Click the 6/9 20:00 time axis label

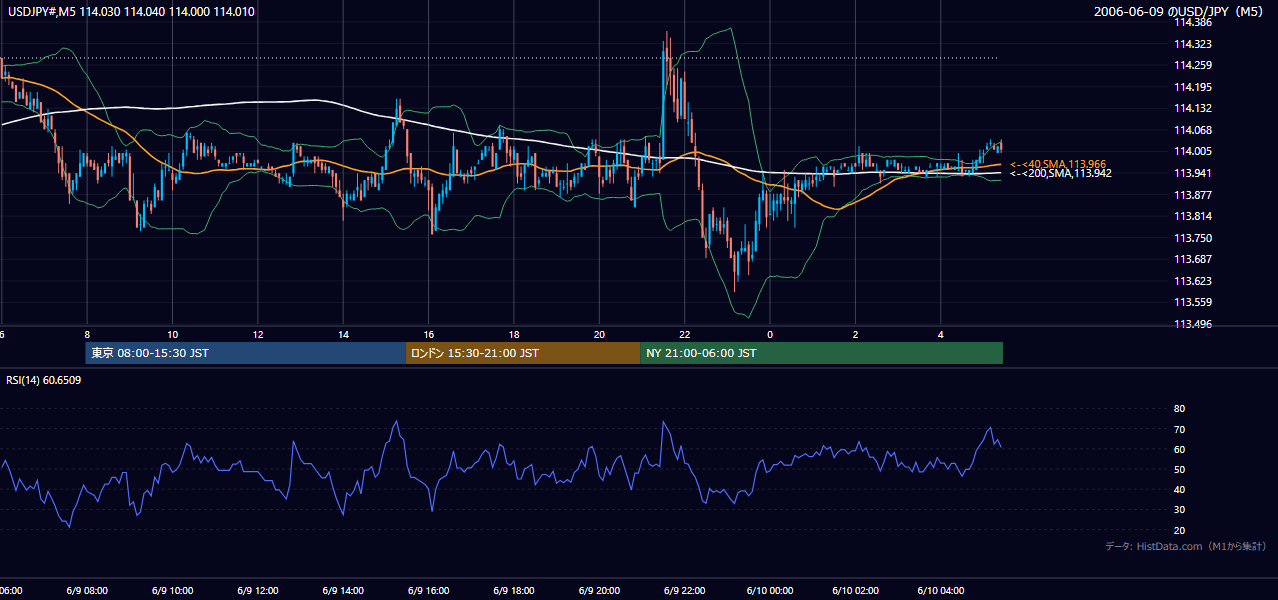click(x=599, y=591)
